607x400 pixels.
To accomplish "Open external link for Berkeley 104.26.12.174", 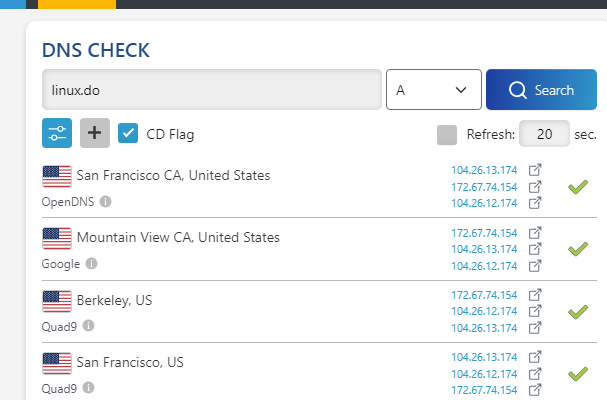I will click(535, 311).
